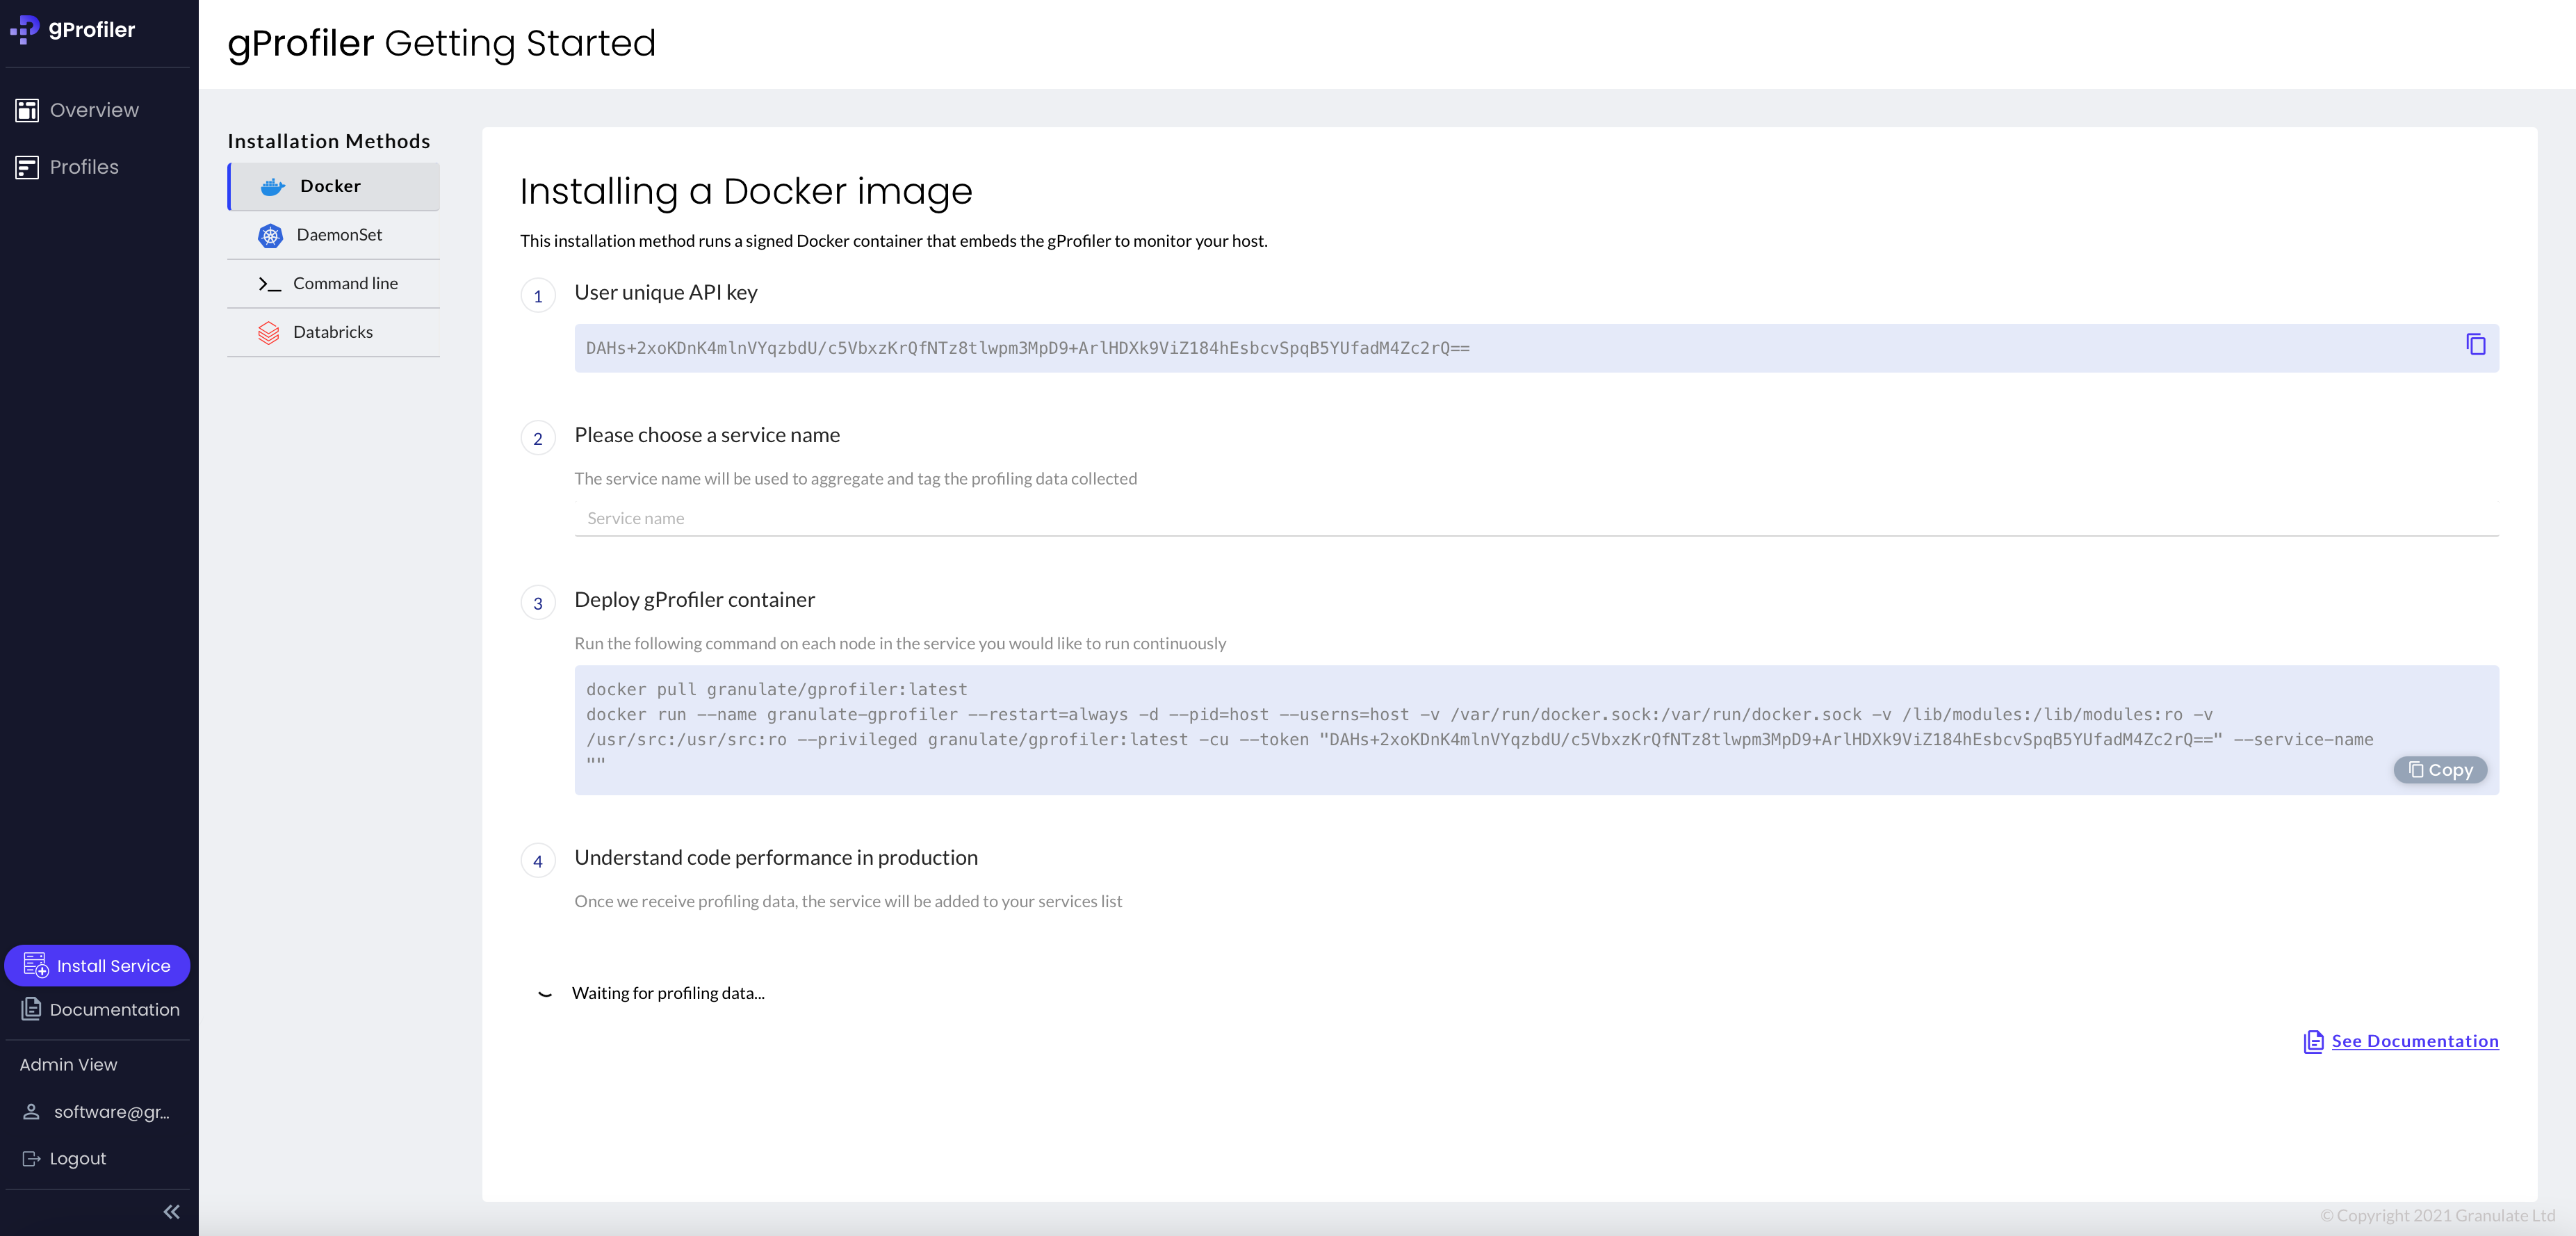Open the See Documentation link
This screenshot has width=2576, height=1236.
2415,1041
